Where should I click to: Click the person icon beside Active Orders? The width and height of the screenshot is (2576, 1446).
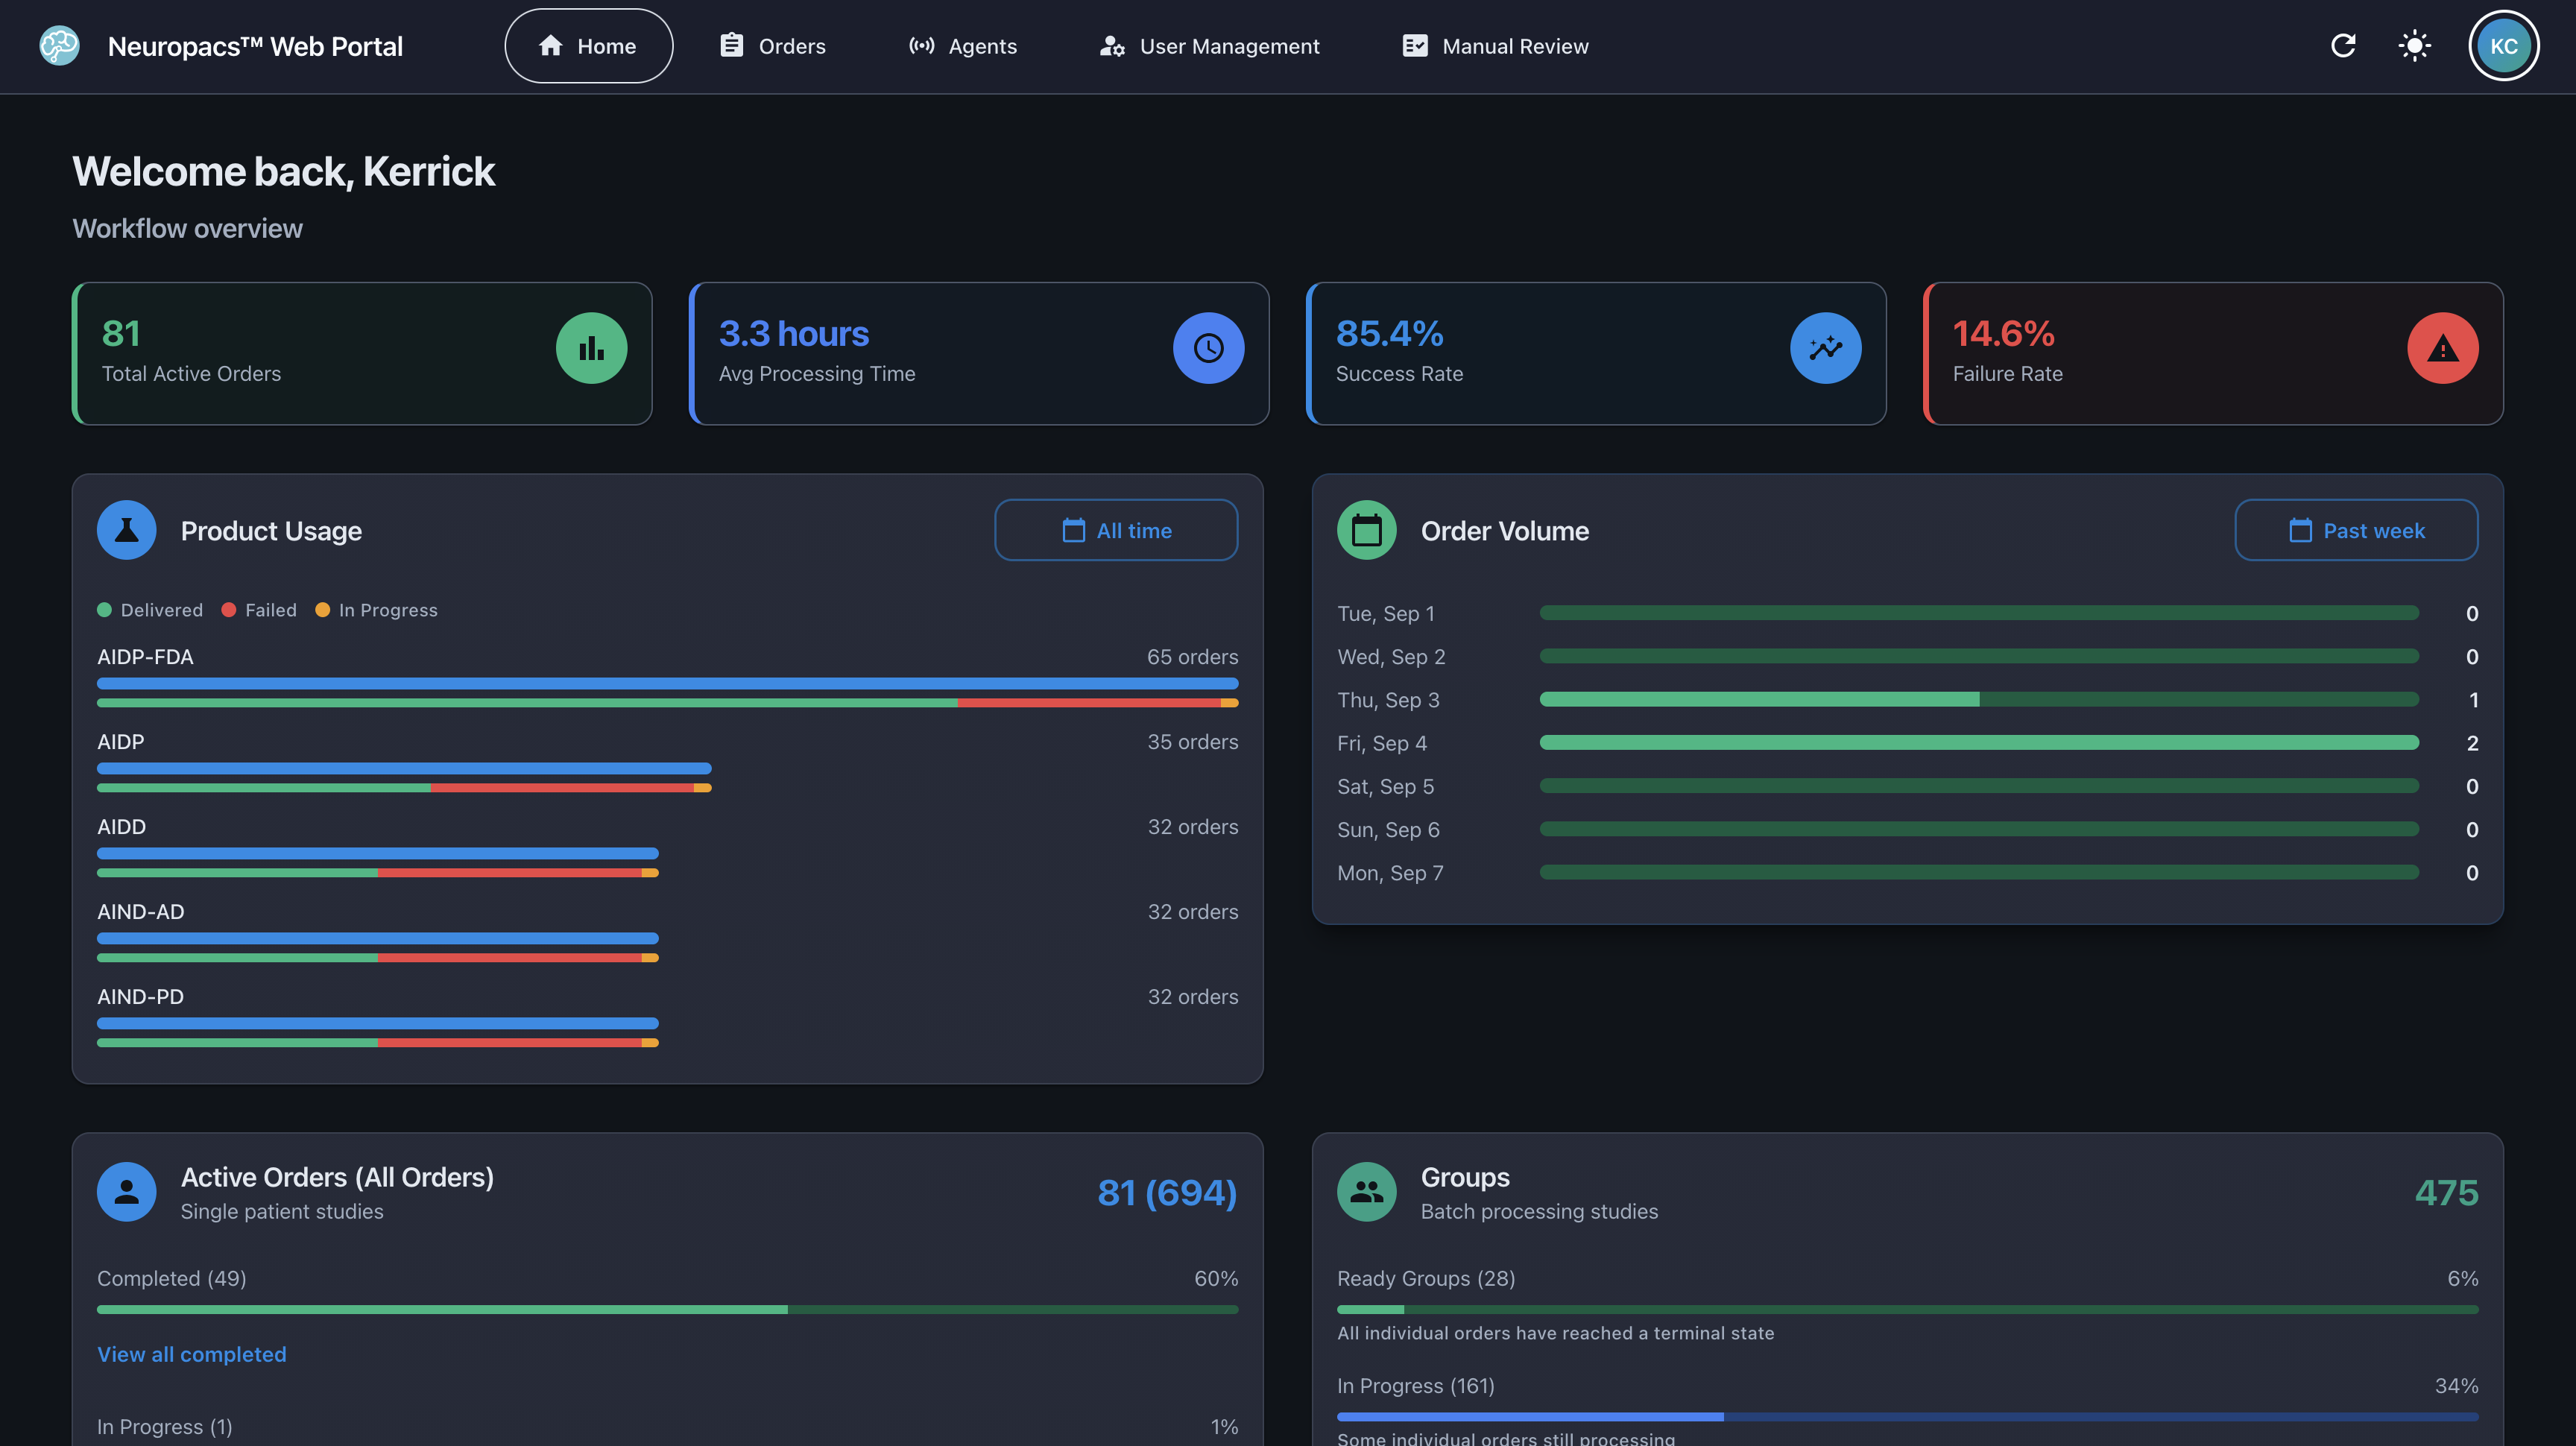(127, 1192)
